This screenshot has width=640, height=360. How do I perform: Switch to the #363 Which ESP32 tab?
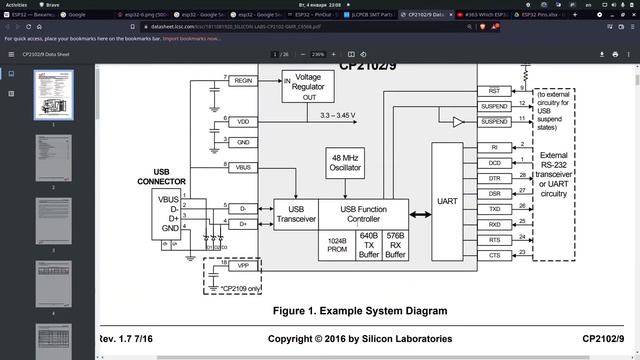[x=482, y=15]
